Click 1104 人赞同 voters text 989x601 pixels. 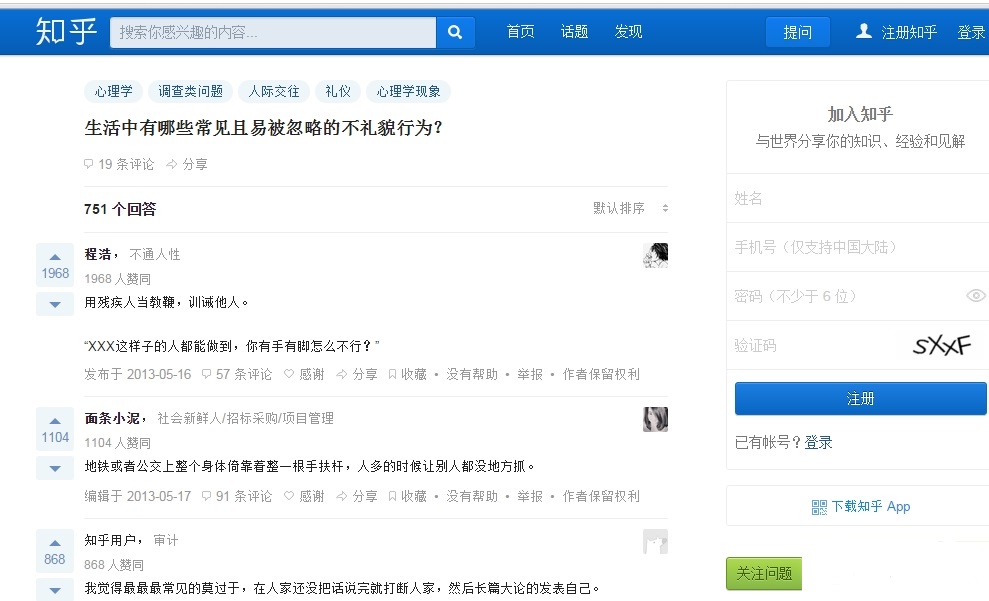(x=117, y=443)
